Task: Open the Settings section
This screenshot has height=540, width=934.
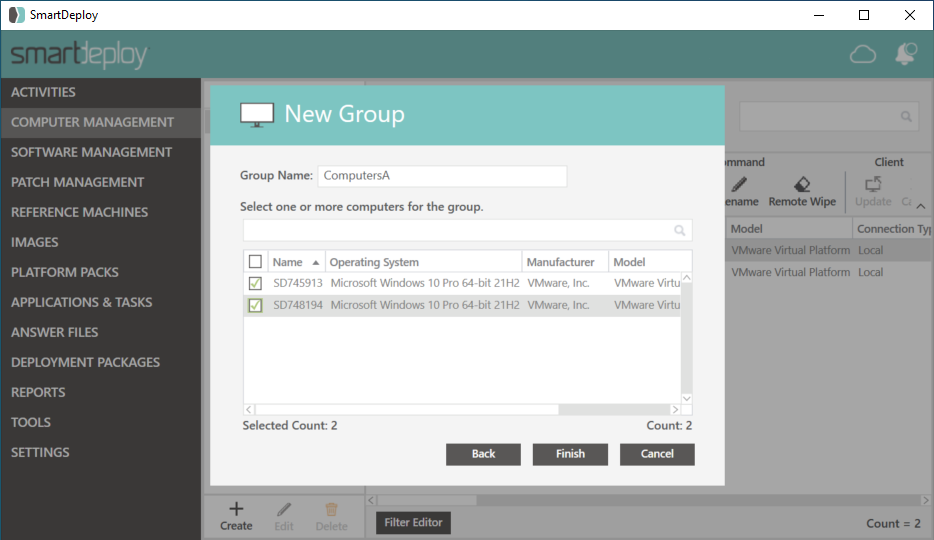Action: 101,452
